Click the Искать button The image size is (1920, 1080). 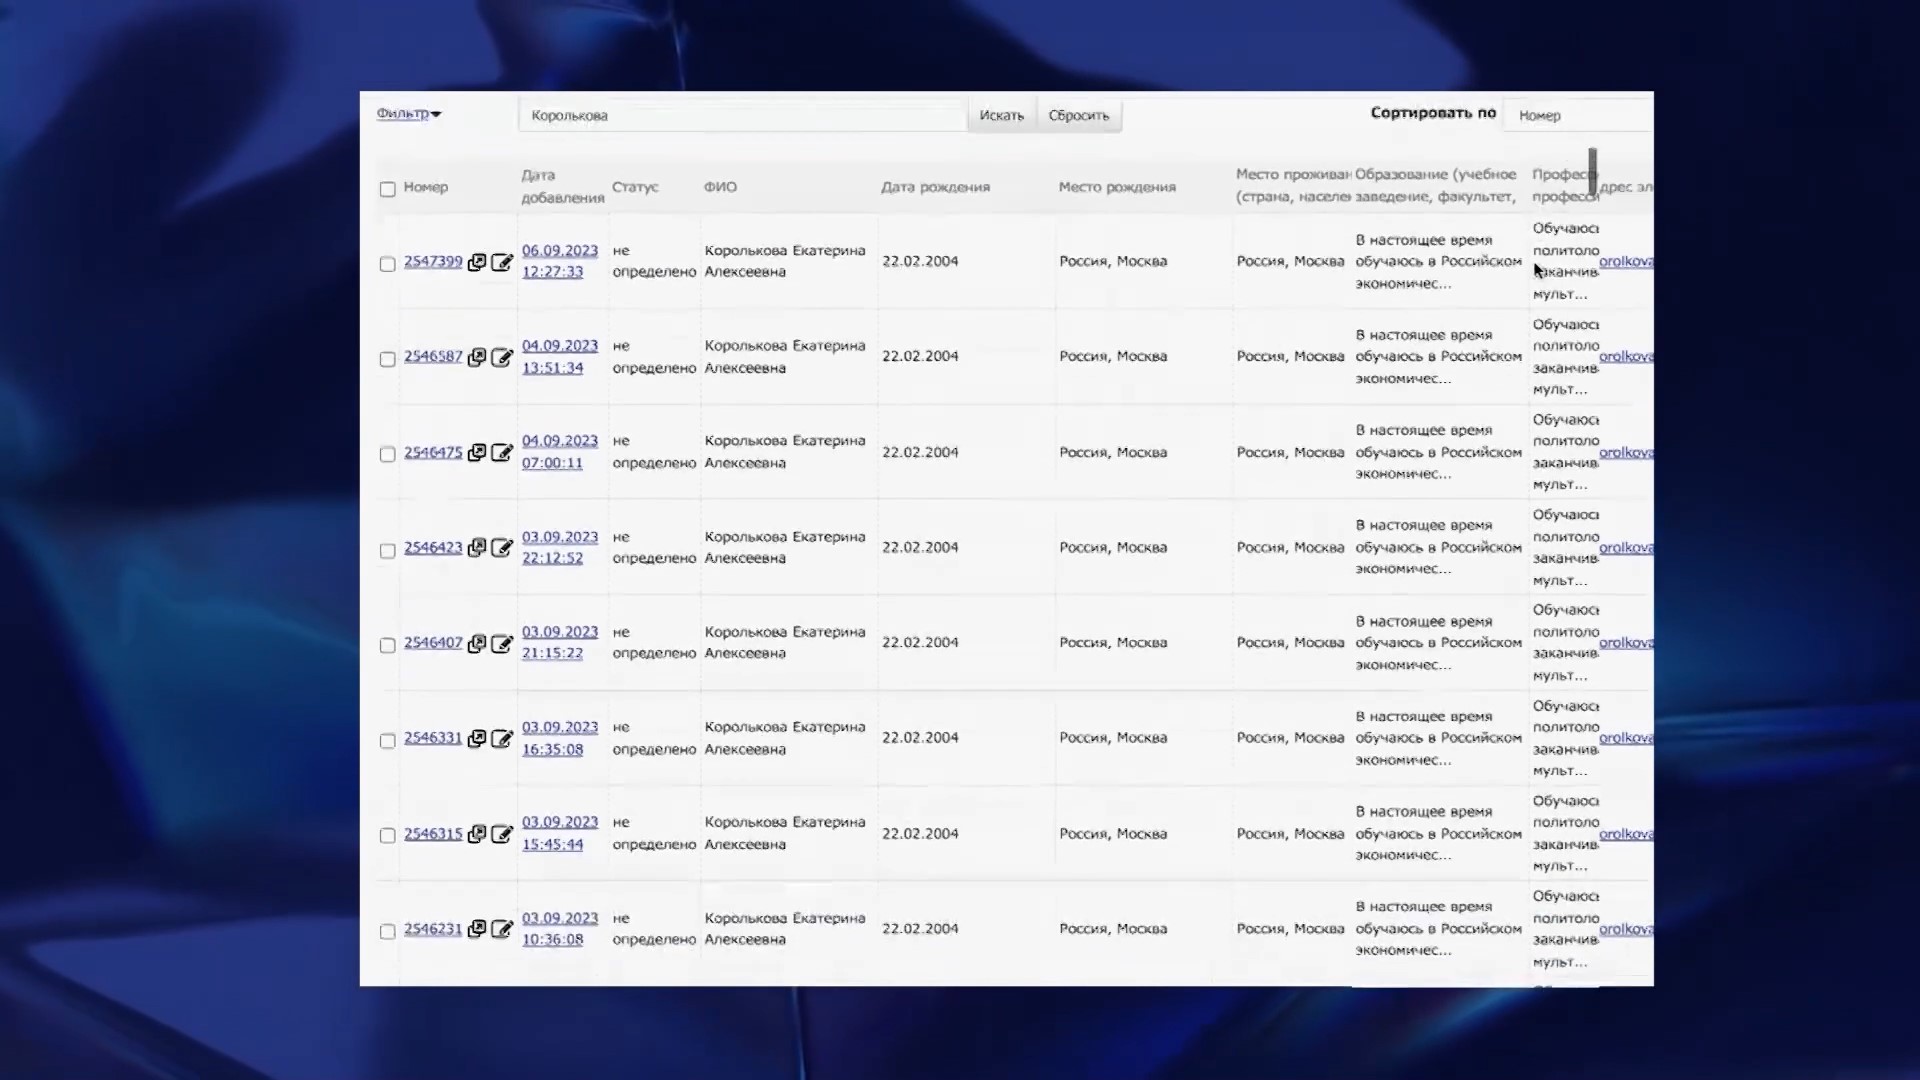1001,115
